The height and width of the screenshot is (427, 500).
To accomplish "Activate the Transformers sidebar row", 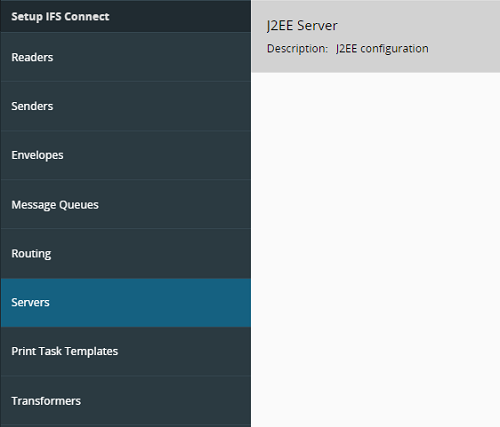I will pyautogui.click(x=126, y=401).
